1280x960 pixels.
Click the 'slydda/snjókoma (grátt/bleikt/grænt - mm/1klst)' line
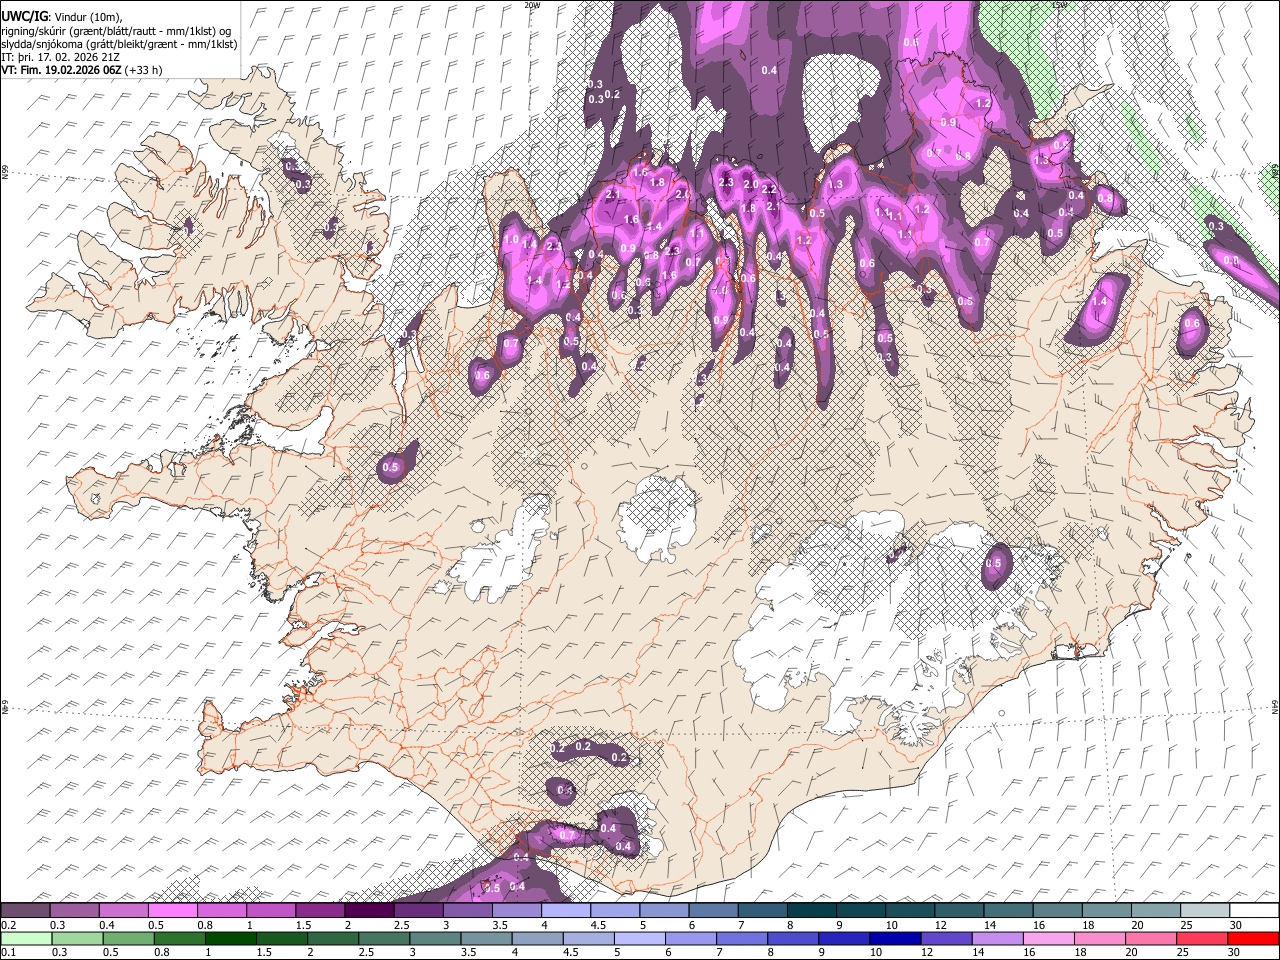119,44
